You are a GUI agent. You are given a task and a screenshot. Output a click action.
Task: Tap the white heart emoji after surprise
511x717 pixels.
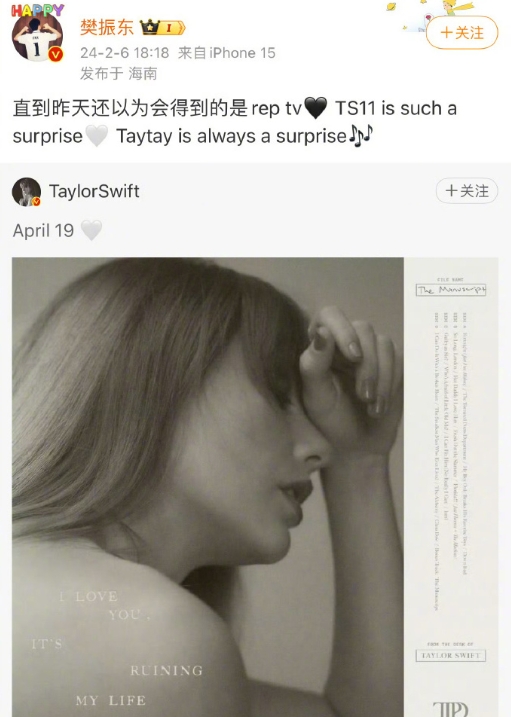coord(96,136)
